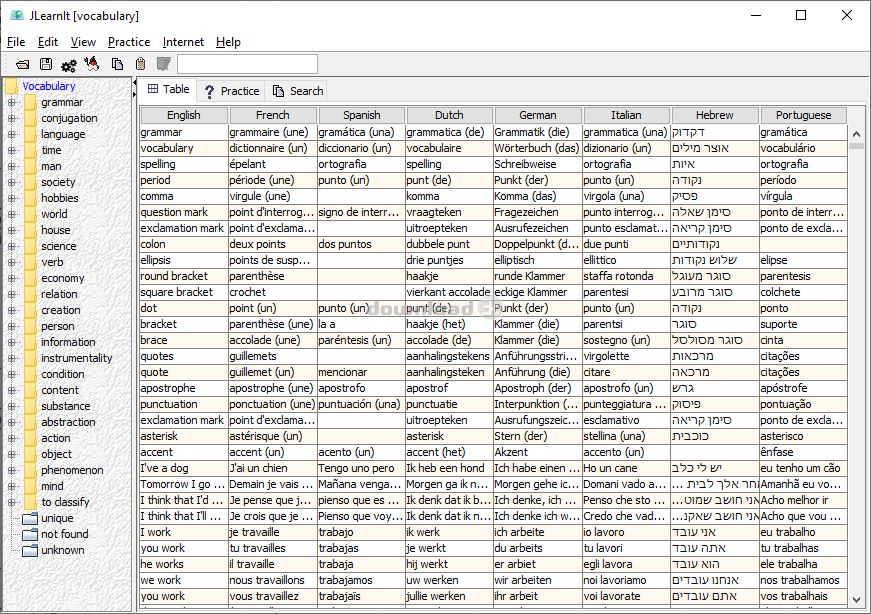This screenshot has height=614, width=871.
Task: Click the grayed-out notebook toolbar icon
Action: click(163, 65)
